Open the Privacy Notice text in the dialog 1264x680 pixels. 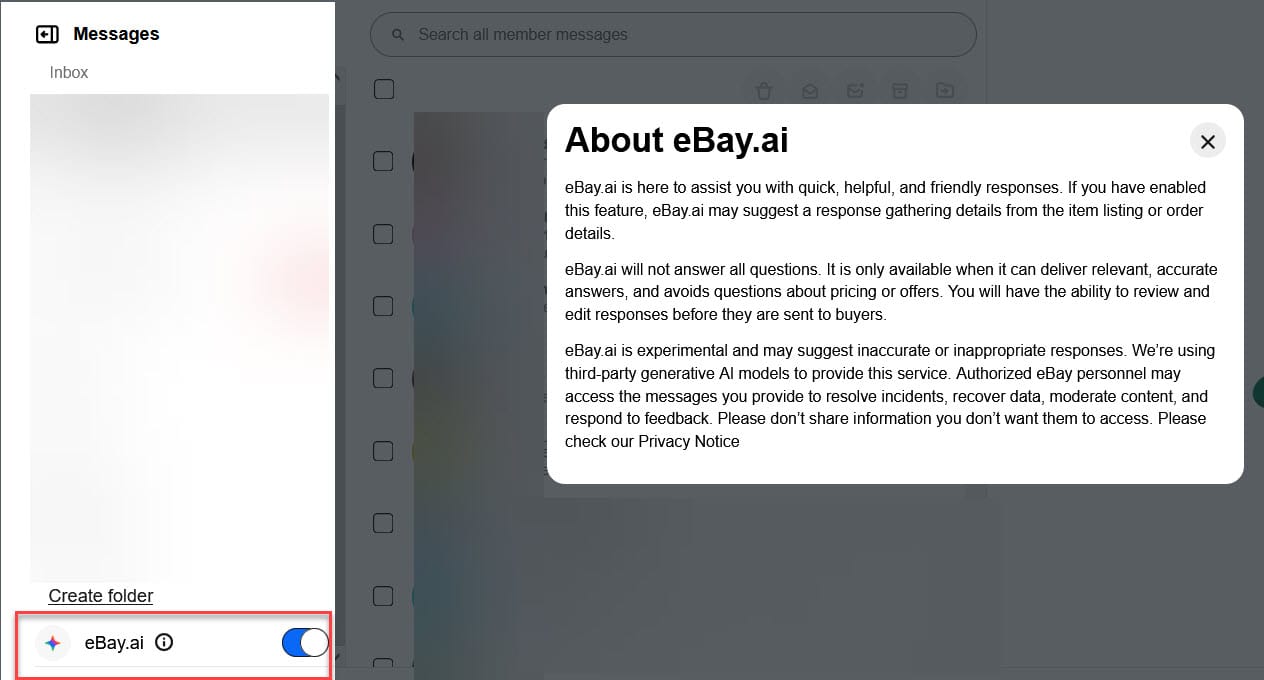pyautogui.click(x=689, y=441)
